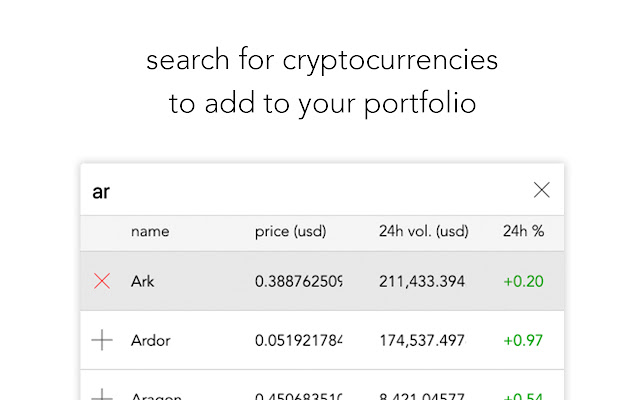The height and width of the screenshot is (400, 640).
Task: Clear the search field with the X icon
Action: pyautogui.click(x=542, y=190)
